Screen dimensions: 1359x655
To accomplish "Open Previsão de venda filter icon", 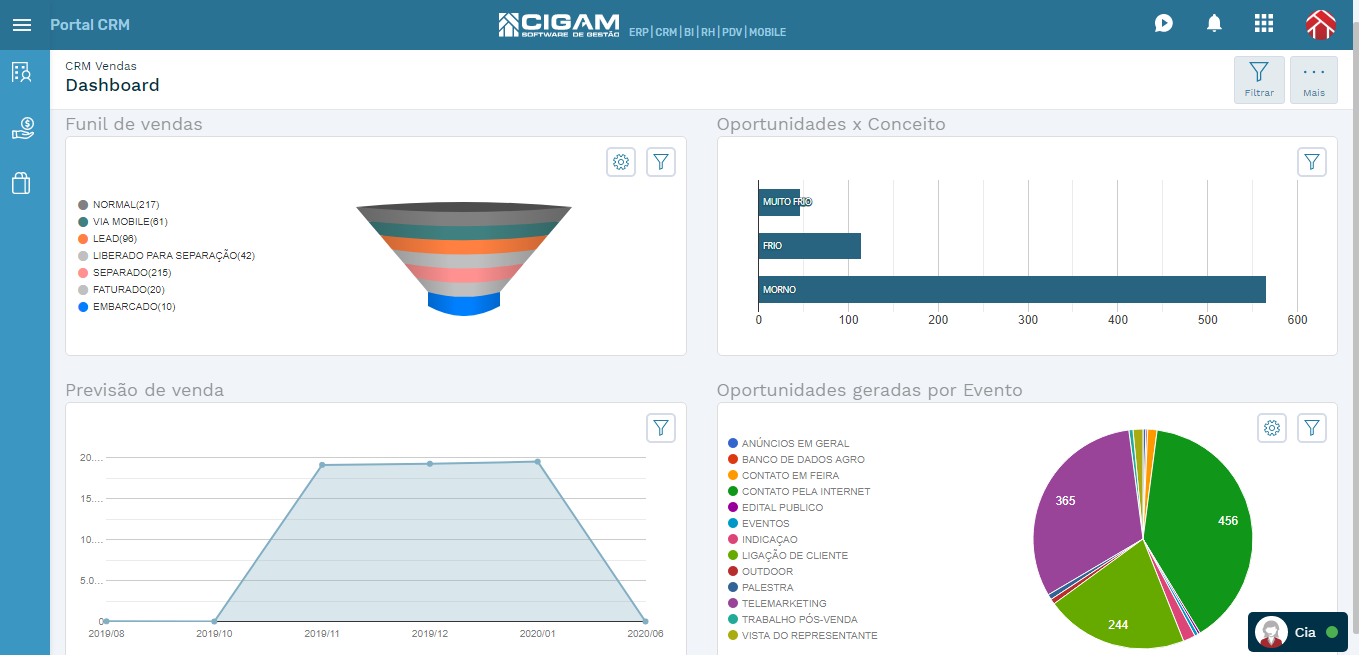I will [x=661, y=428].
